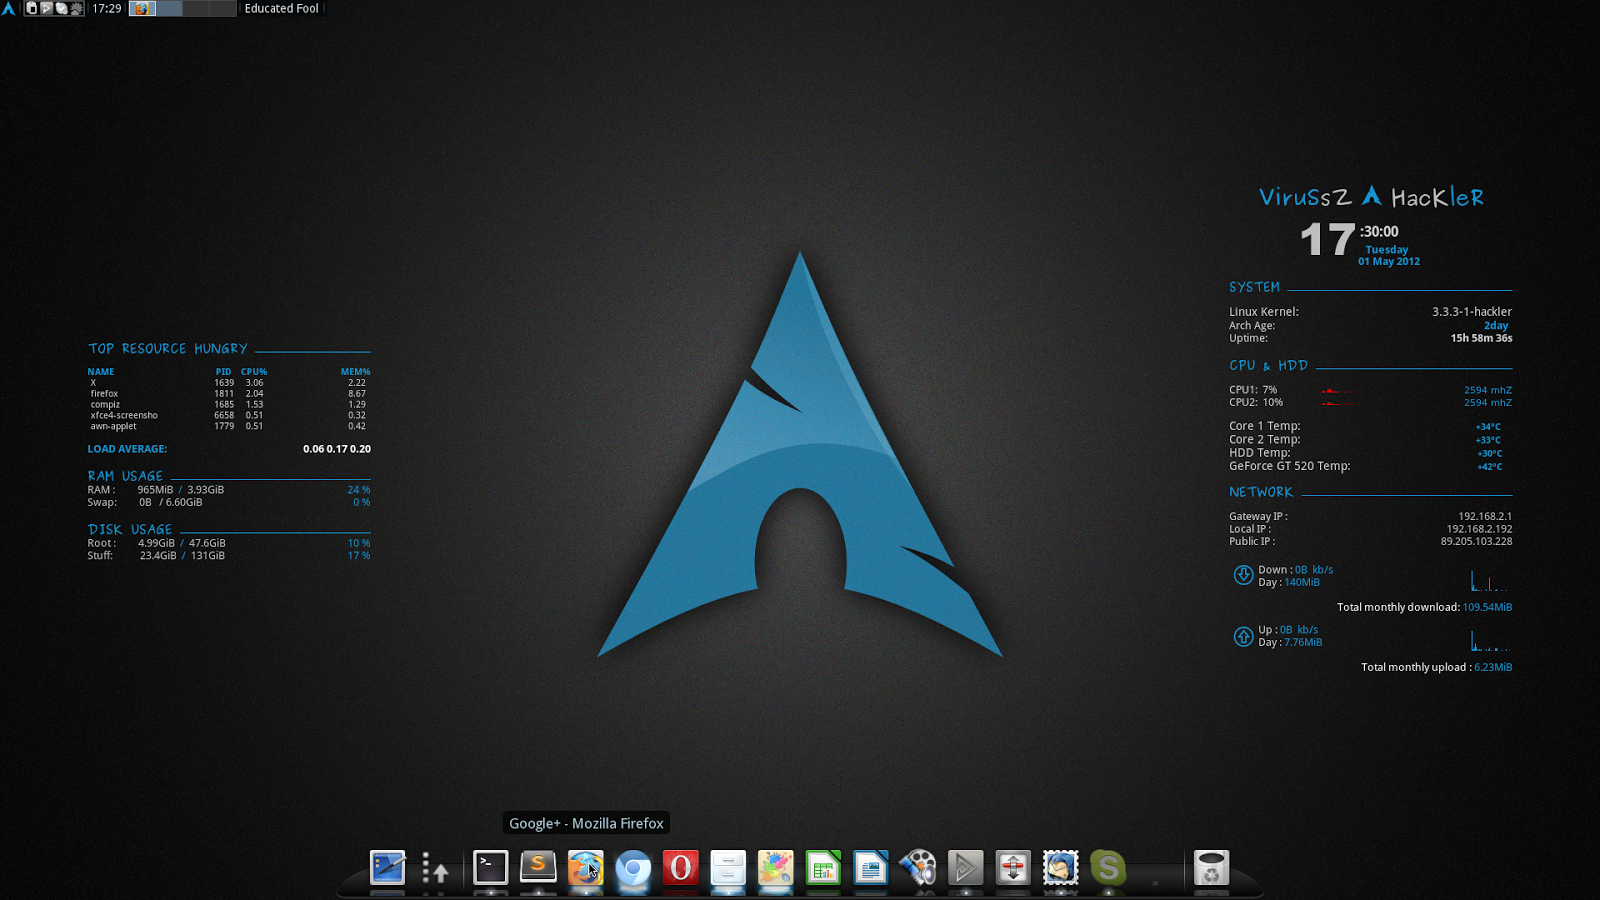Click the "DISK USAGE" heading
The width and height of the screenshot is (1600, 900).
pyautogui.click(x=130, y=529)
